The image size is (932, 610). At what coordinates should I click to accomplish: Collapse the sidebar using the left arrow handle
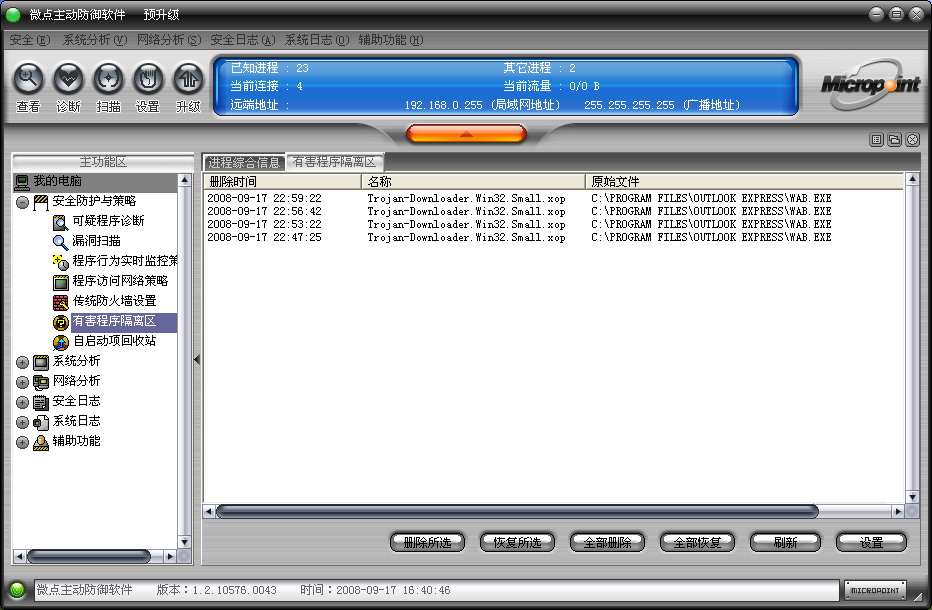click(197, 360)
